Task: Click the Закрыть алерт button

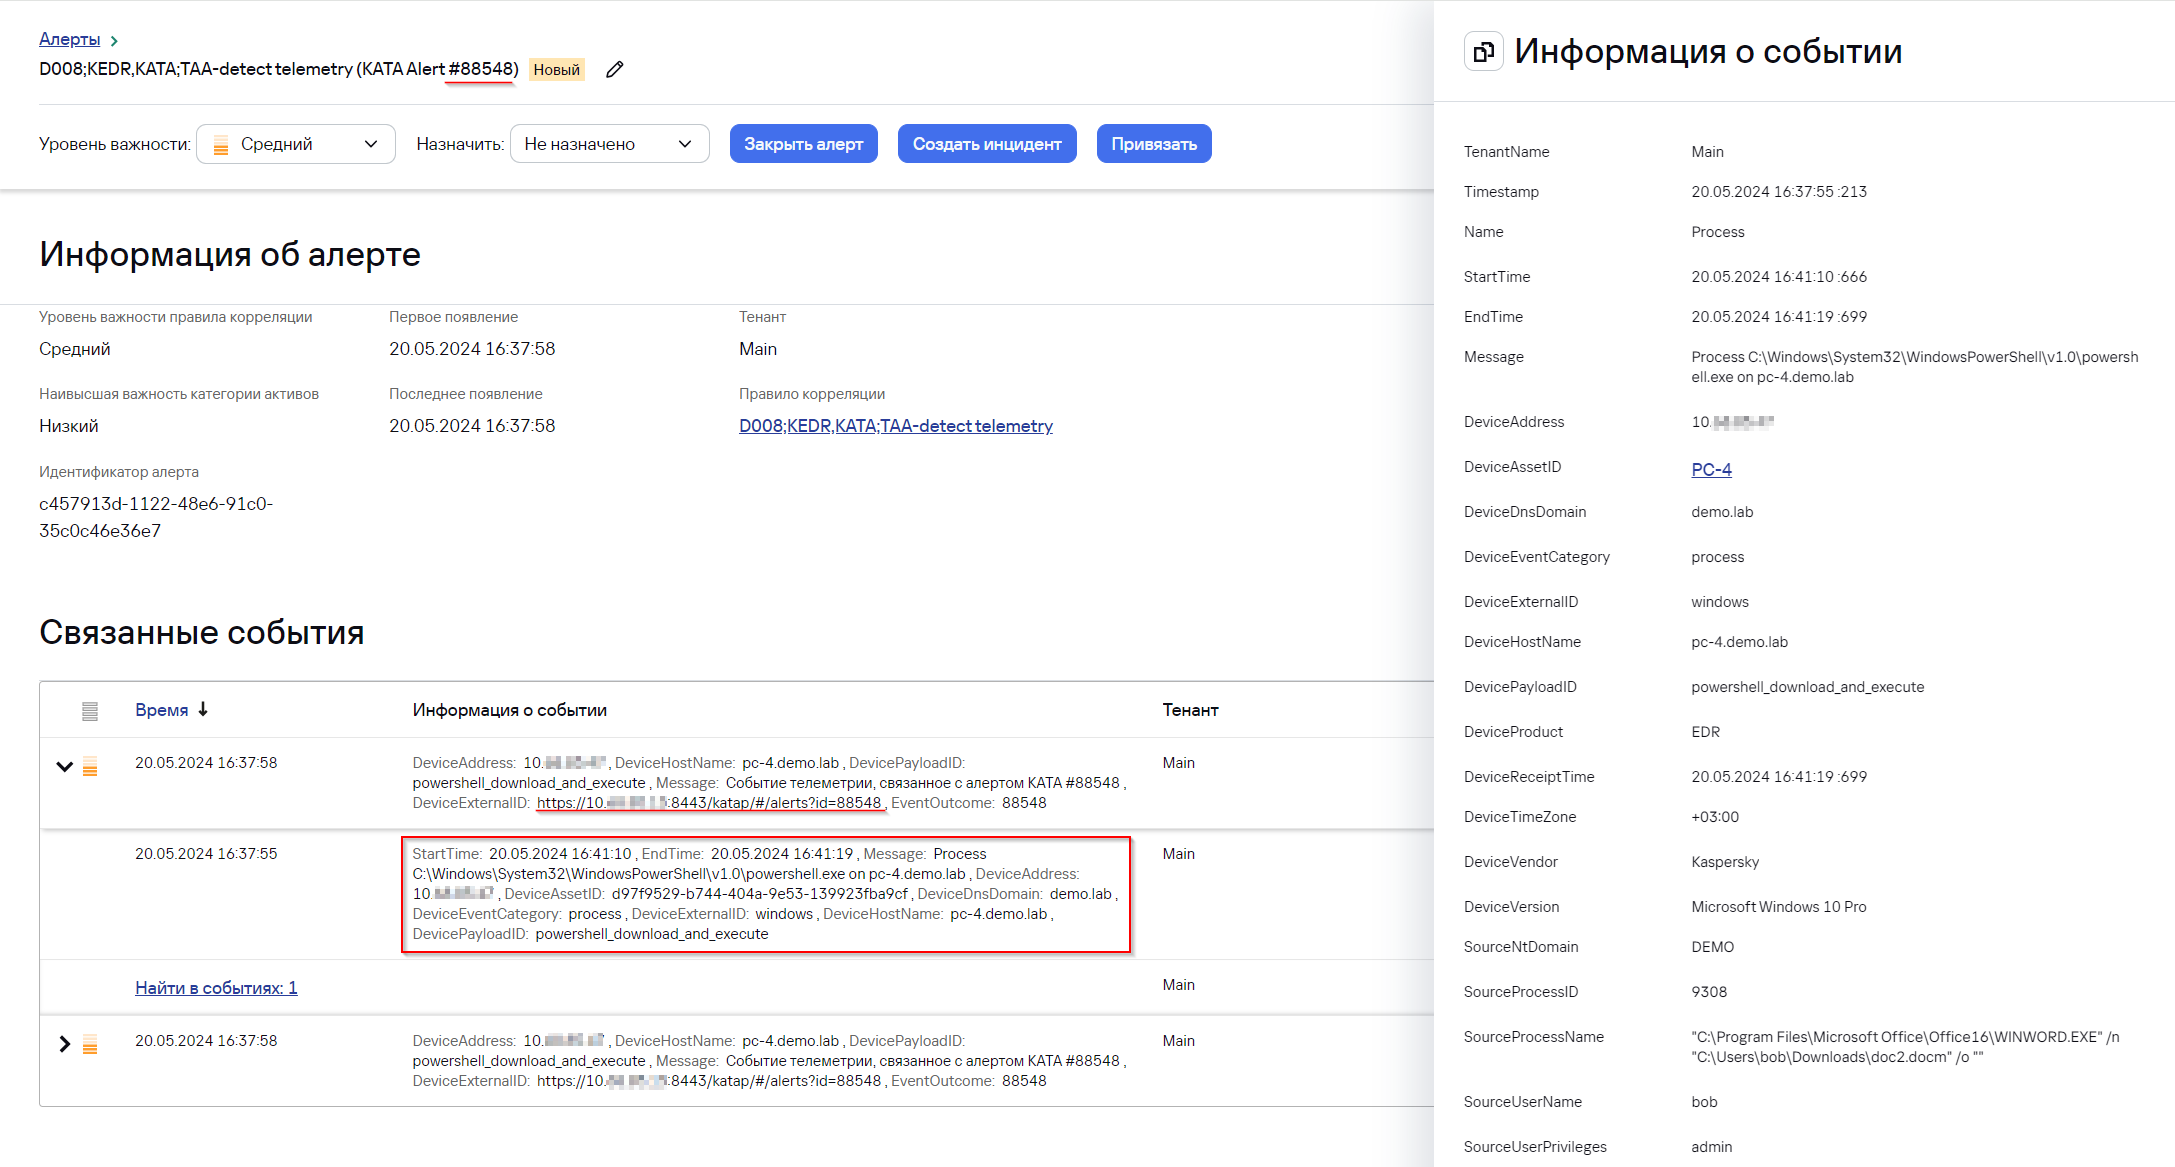Action: (x=803, y=144)
